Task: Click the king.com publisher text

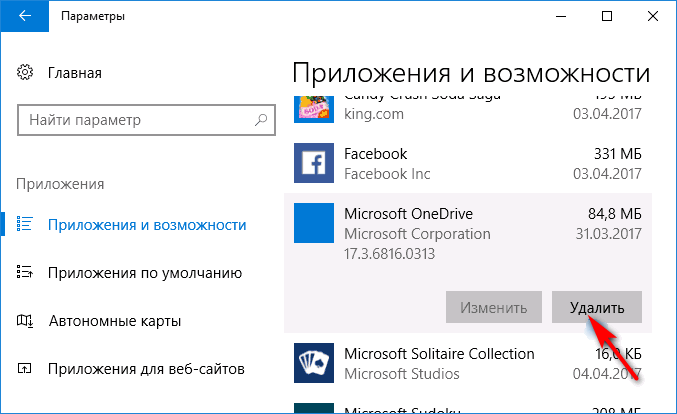Action: pos(374,114)
